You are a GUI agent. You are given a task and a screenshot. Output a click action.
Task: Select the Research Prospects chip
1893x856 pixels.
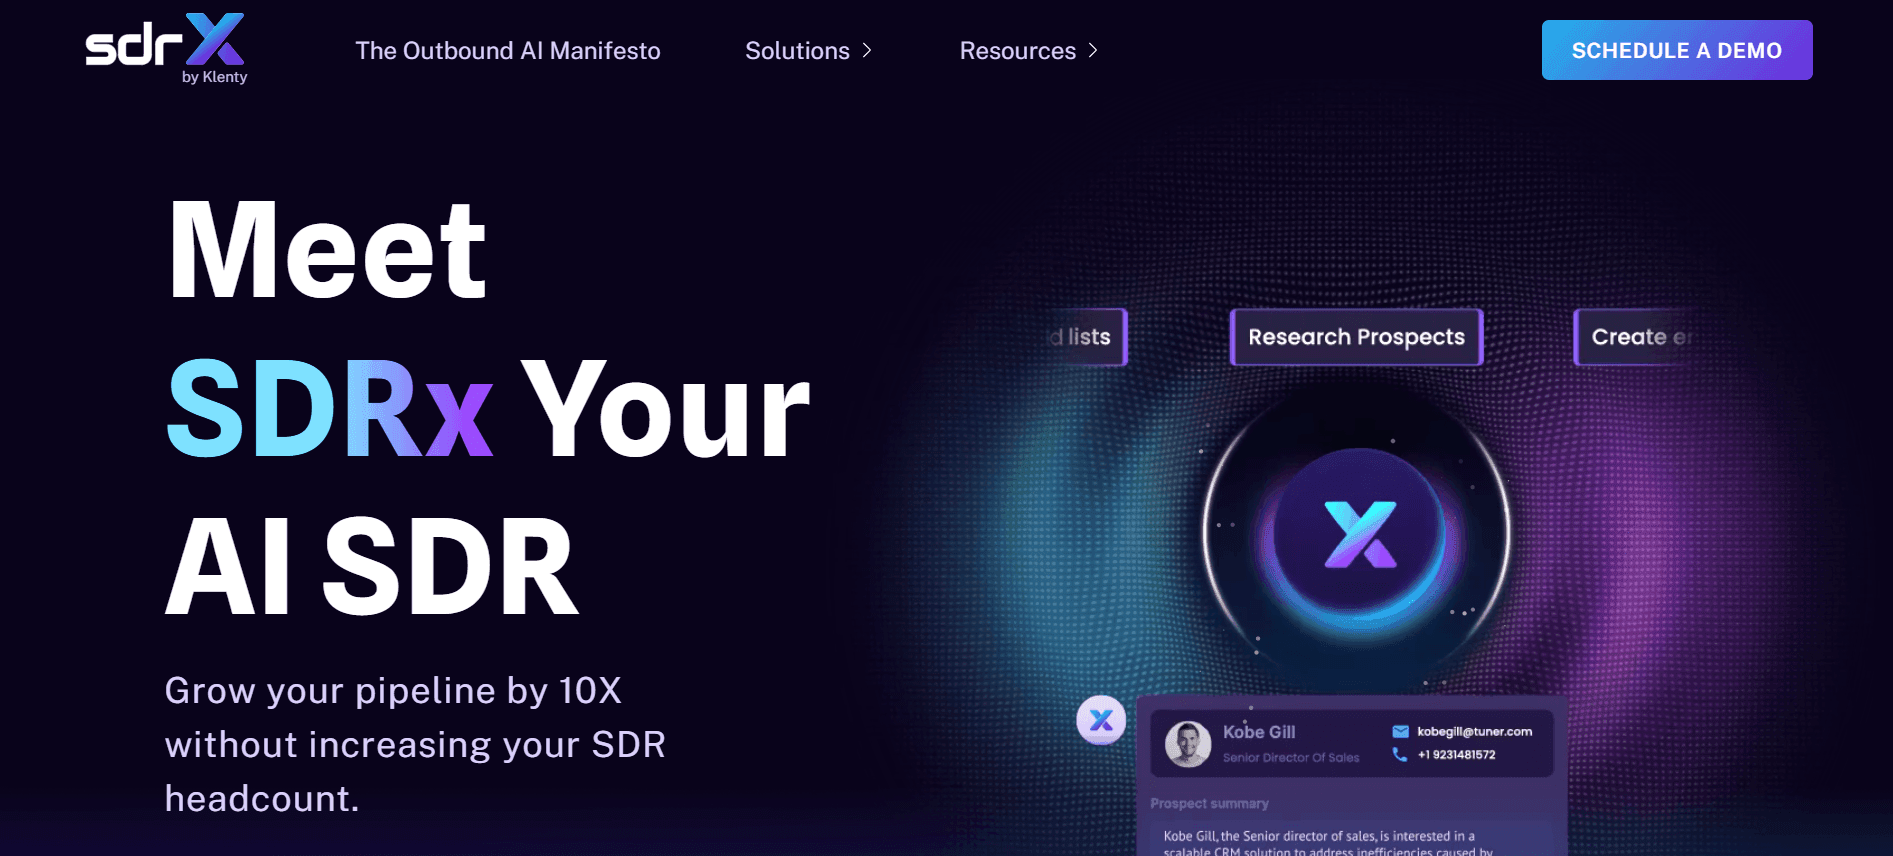click(1356, 337)
